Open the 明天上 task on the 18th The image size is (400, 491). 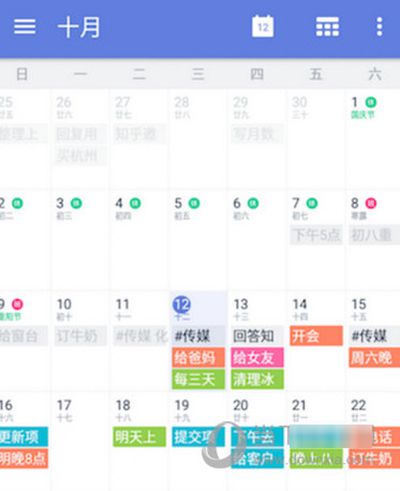click(x=139, y=437)
